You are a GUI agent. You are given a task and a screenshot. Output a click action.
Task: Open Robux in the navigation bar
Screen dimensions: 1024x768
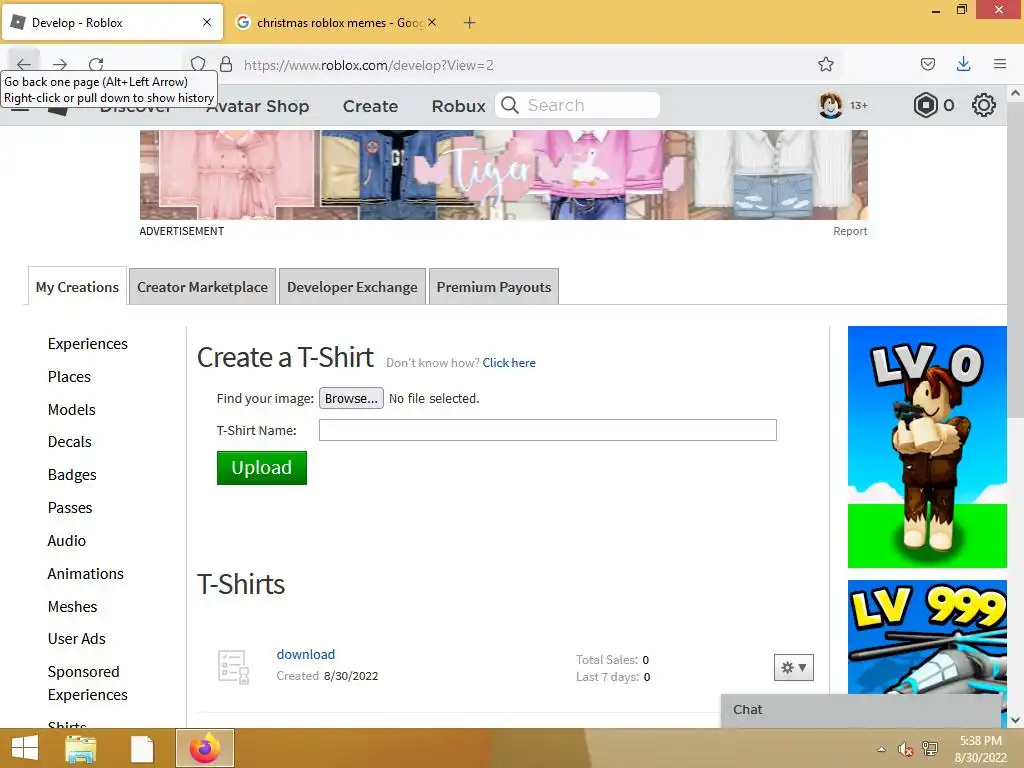click(x=458, y=106)
